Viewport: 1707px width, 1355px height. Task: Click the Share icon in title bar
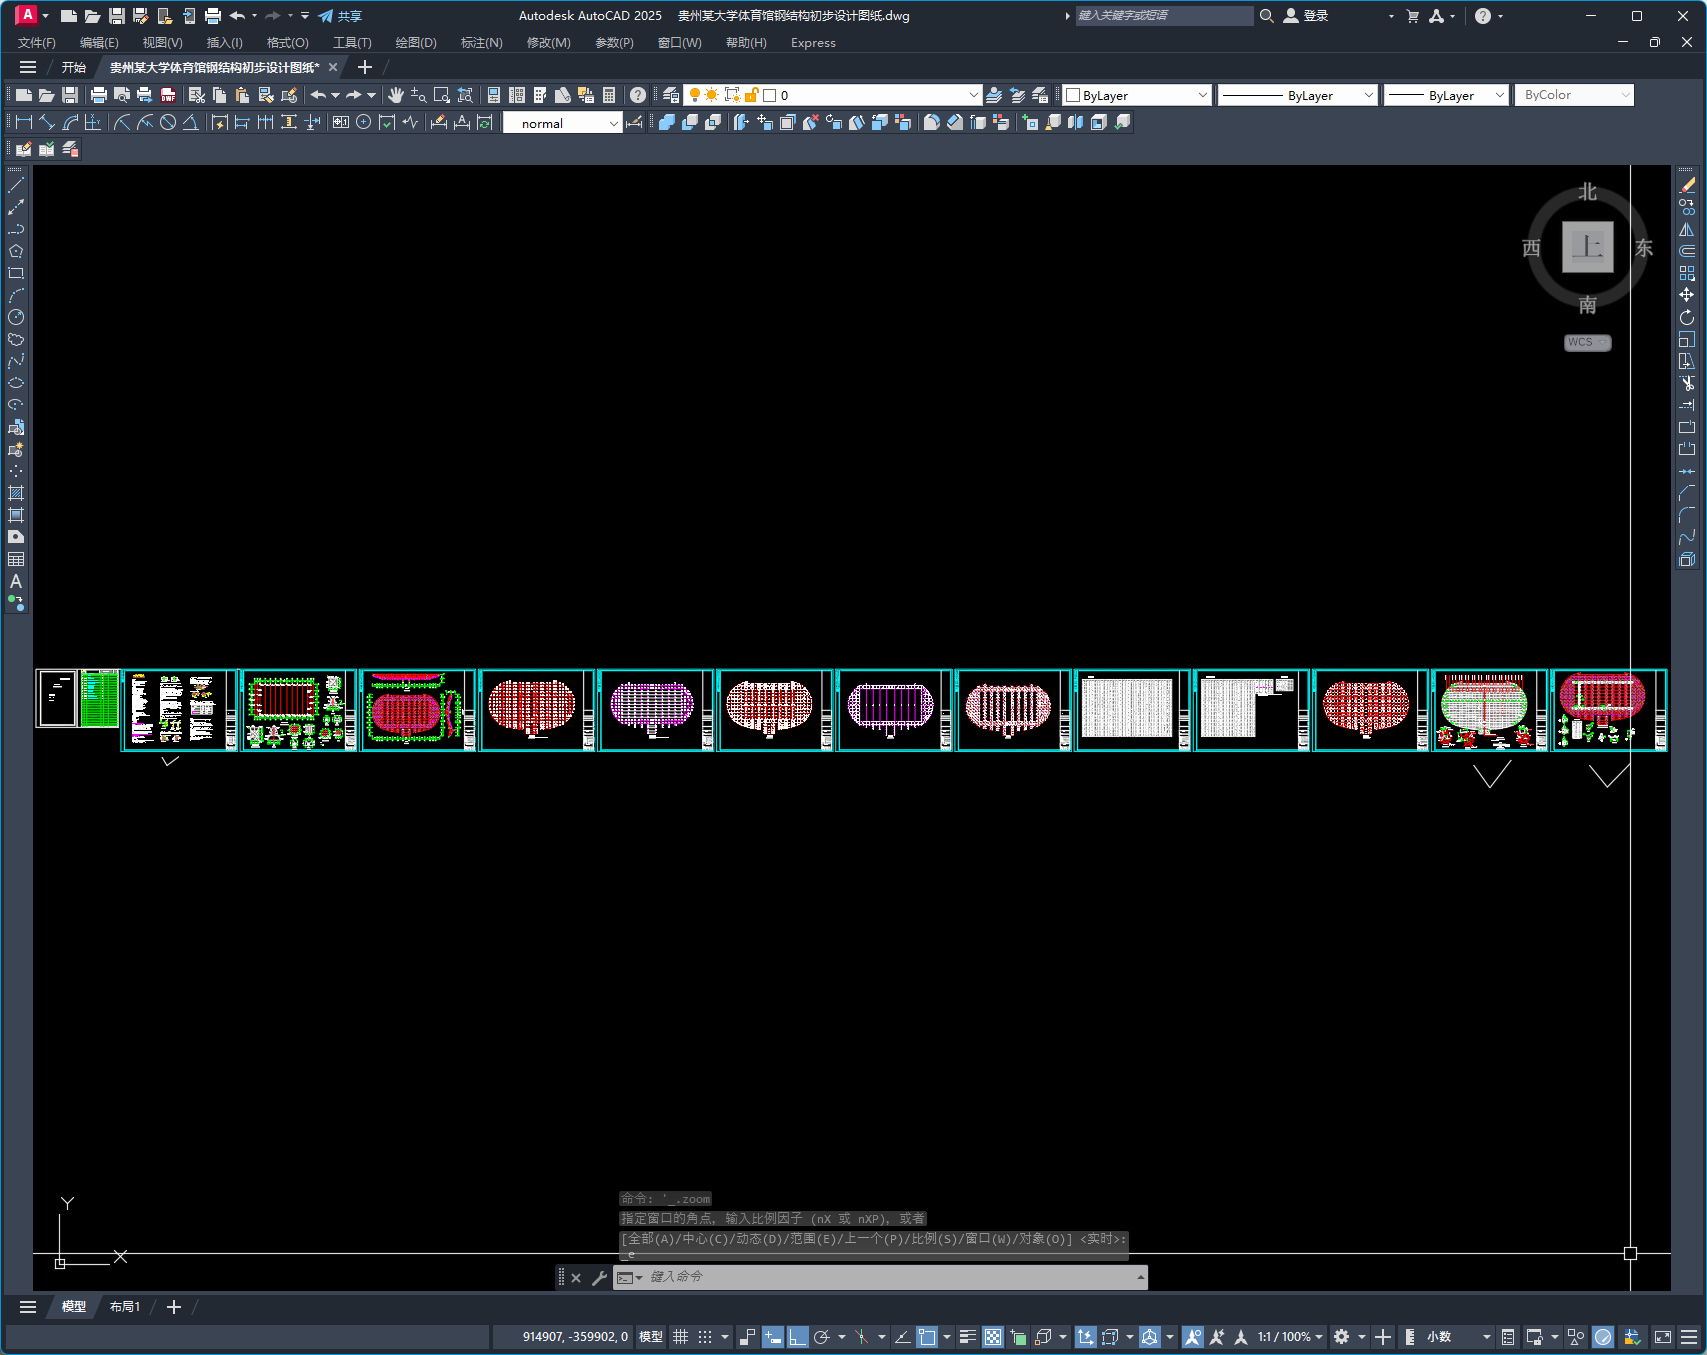pos(340,16)
